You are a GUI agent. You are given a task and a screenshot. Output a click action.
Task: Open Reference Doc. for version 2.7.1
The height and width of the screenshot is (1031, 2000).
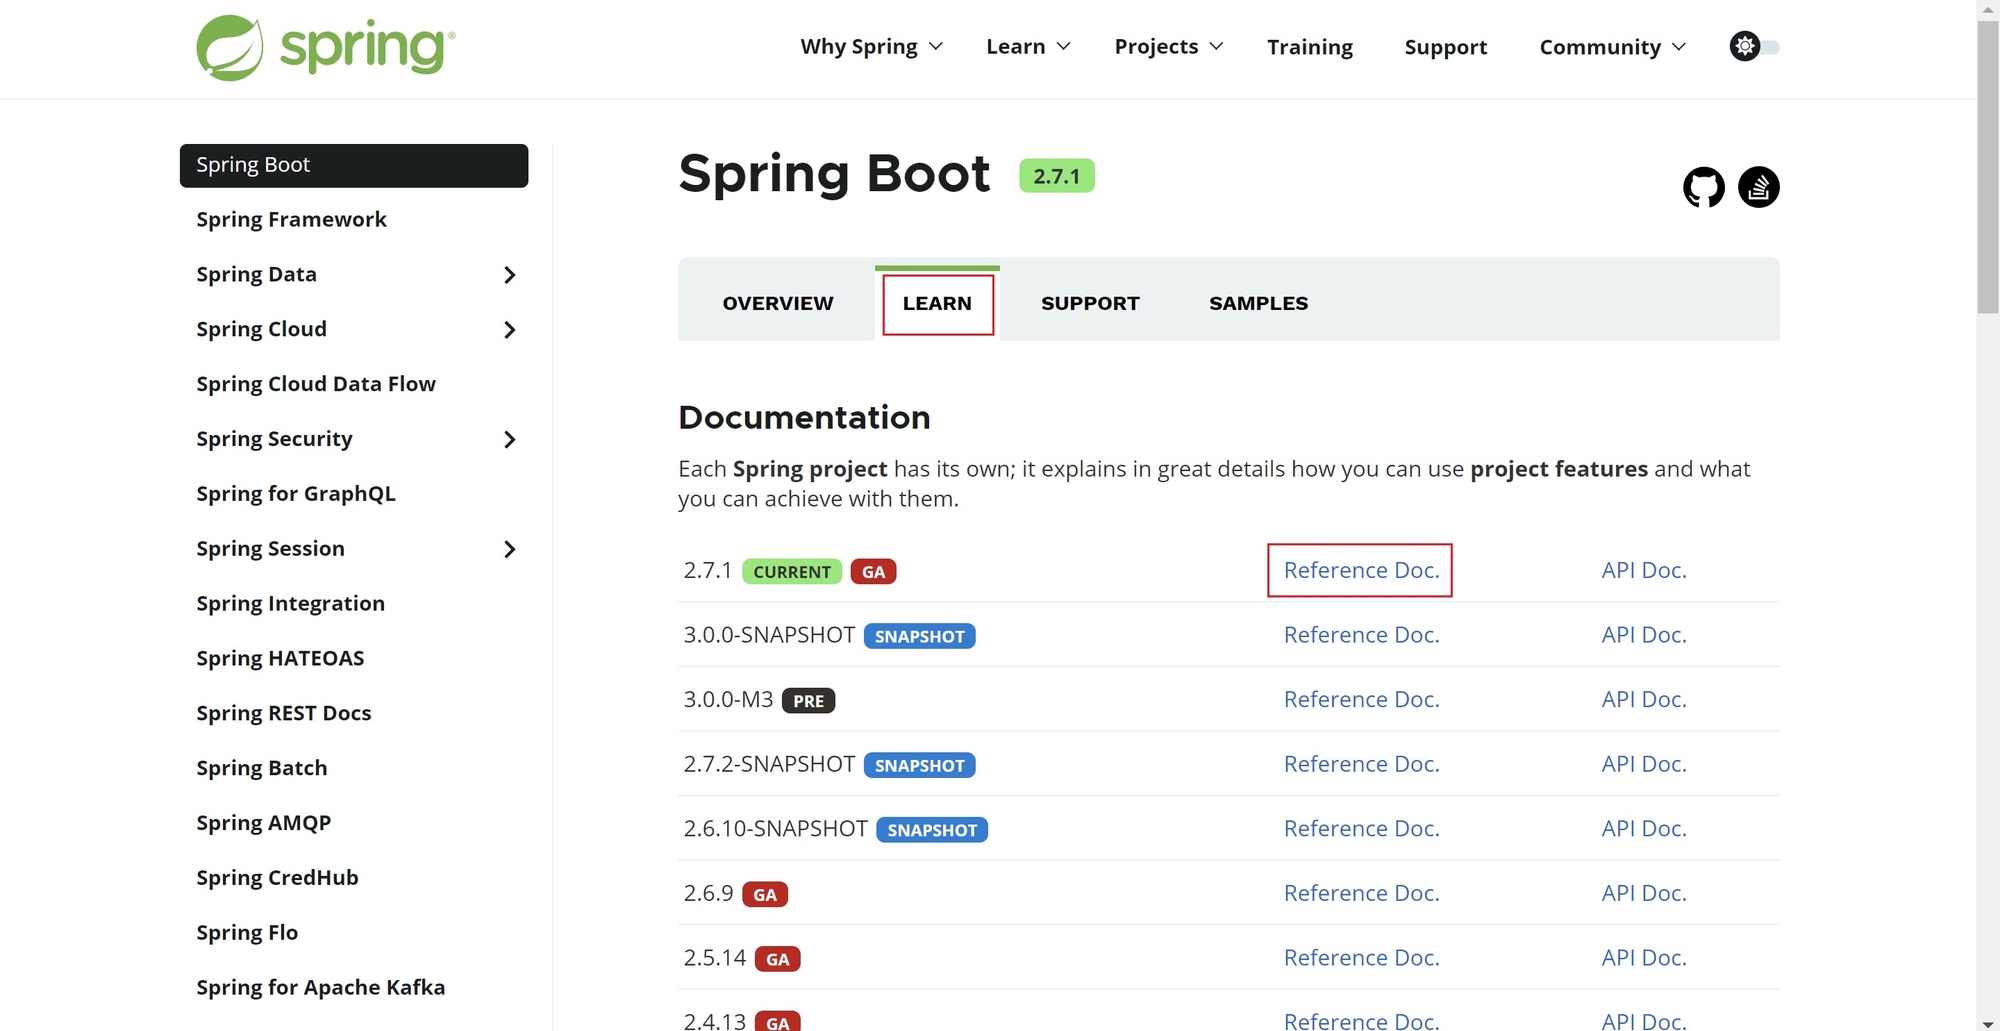(1361, 570)
